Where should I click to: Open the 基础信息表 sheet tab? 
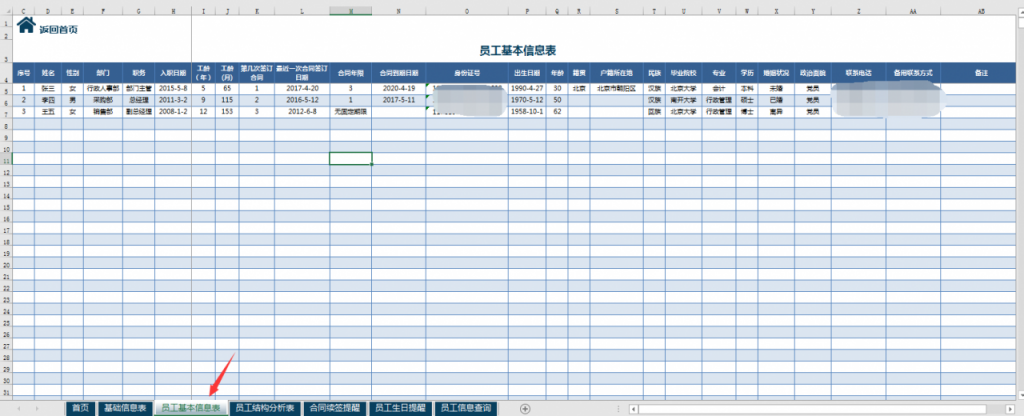click(125, 408)
